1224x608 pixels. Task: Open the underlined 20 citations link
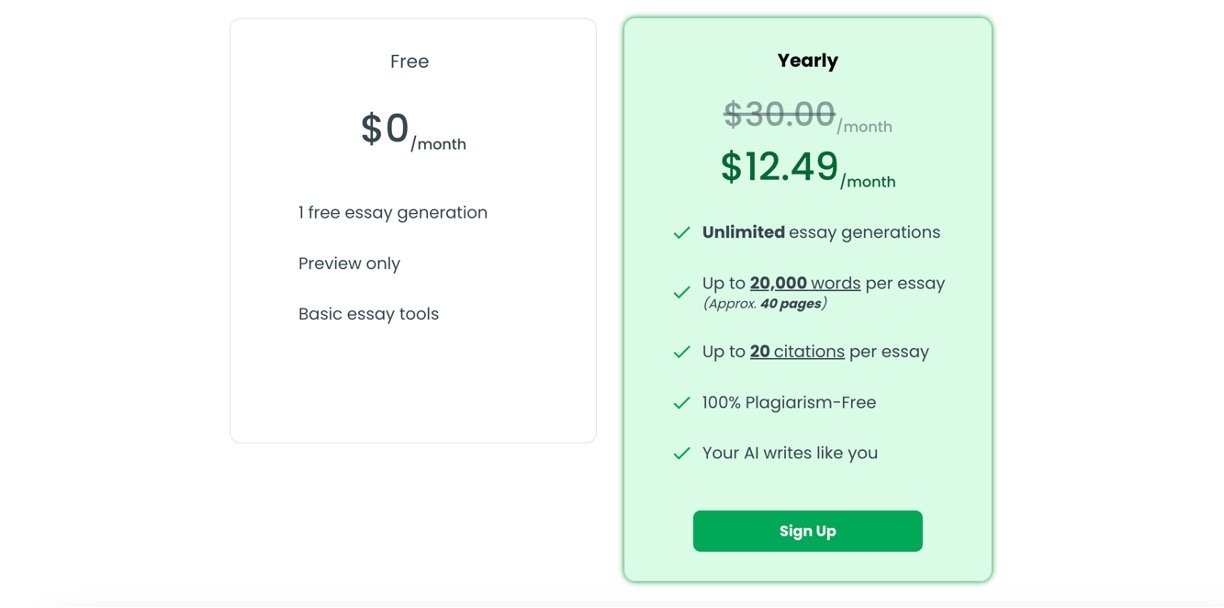click(797, 352)
